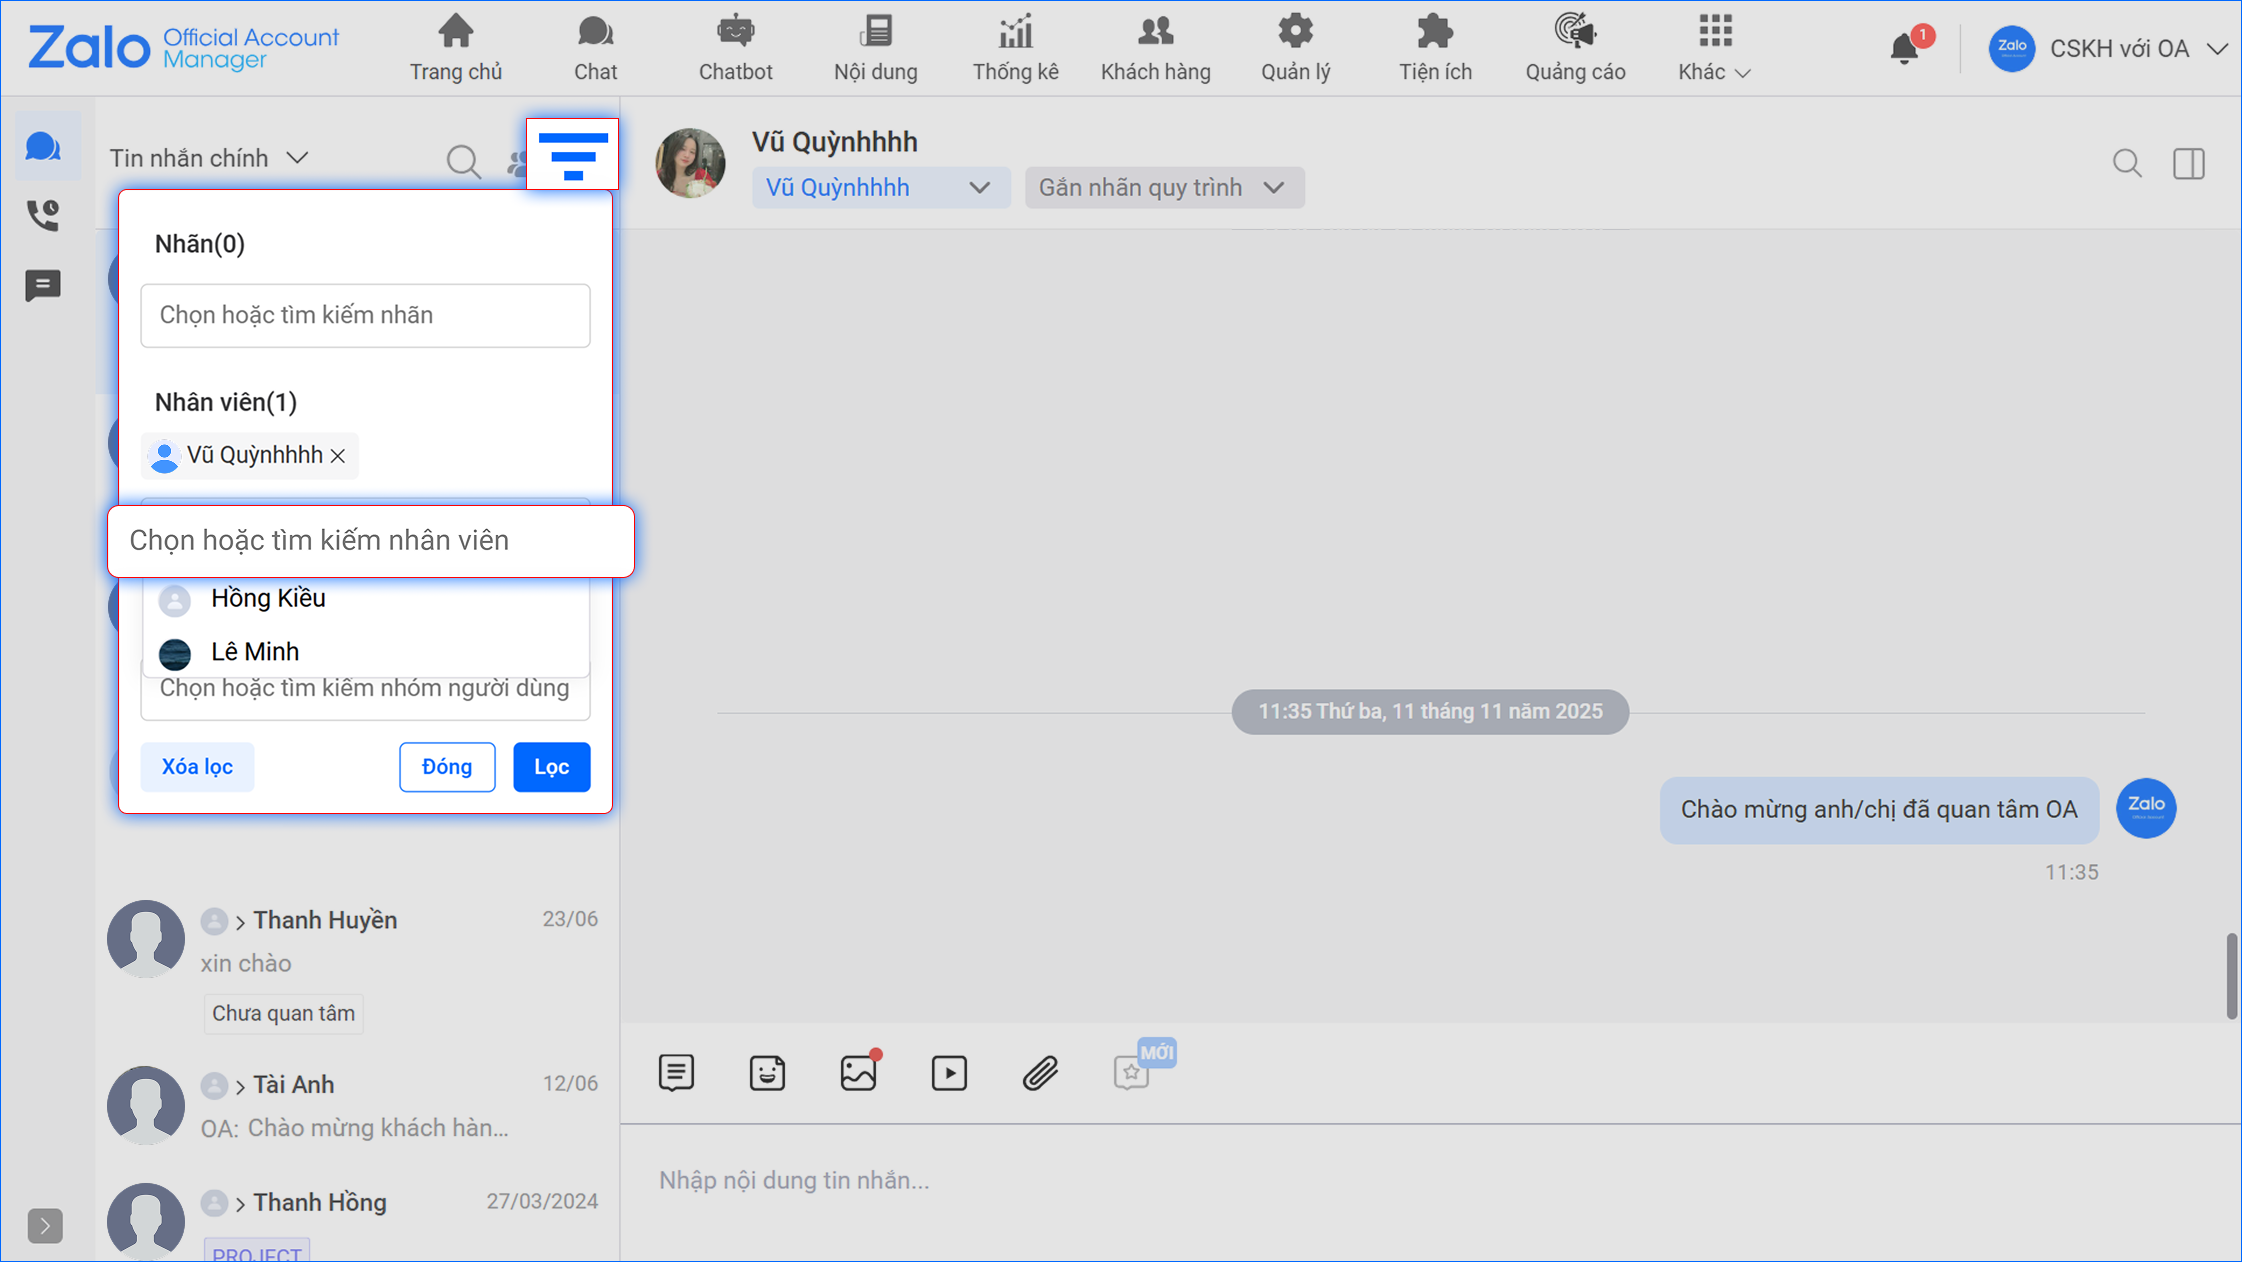Click the filter icon above chat list
Viewport: 2242px width, 1262px height.
(572, 155)
